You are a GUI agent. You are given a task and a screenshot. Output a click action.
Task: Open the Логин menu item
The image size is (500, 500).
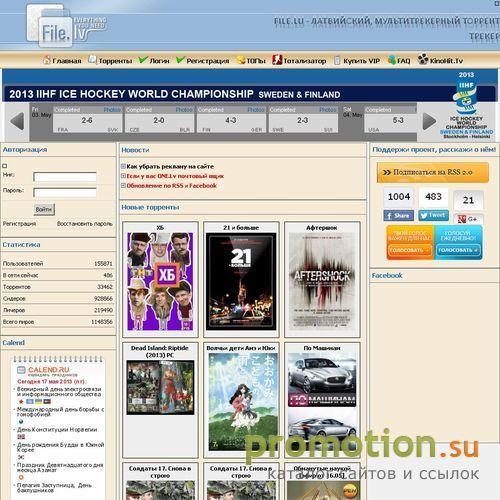coord(159,61)
